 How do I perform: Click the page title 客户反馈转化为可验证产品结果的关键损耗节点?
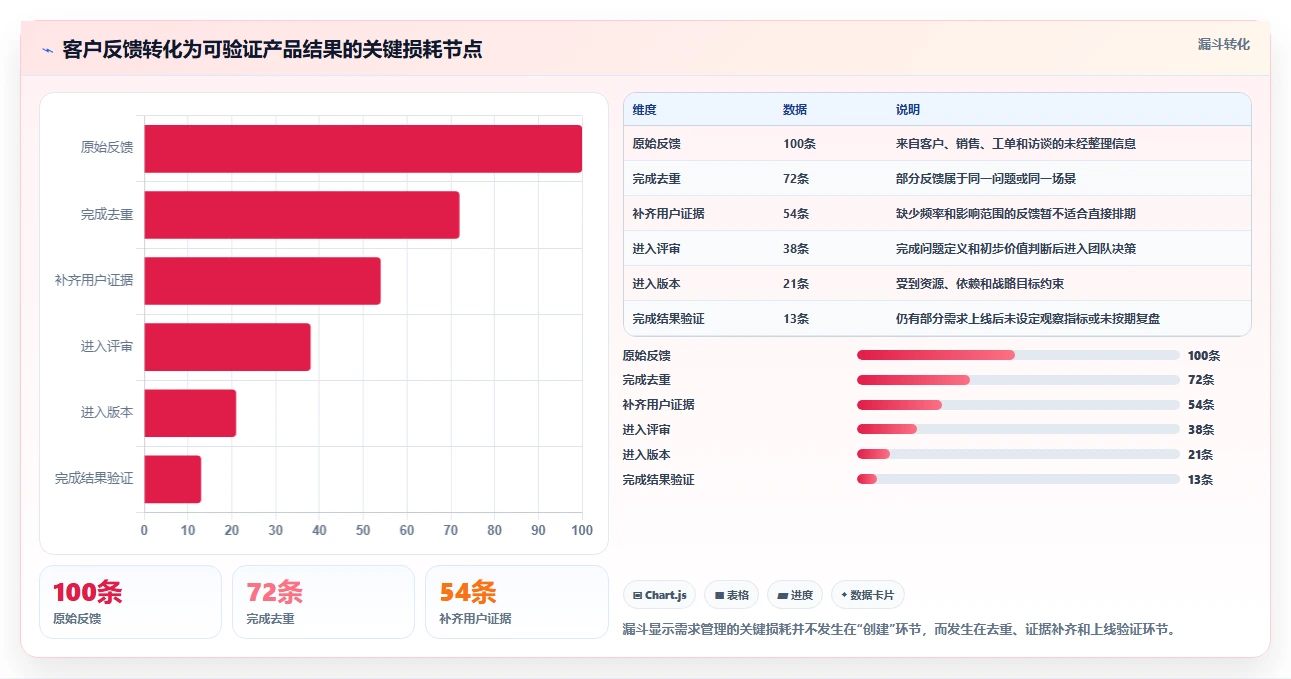(x=272, y=49)
